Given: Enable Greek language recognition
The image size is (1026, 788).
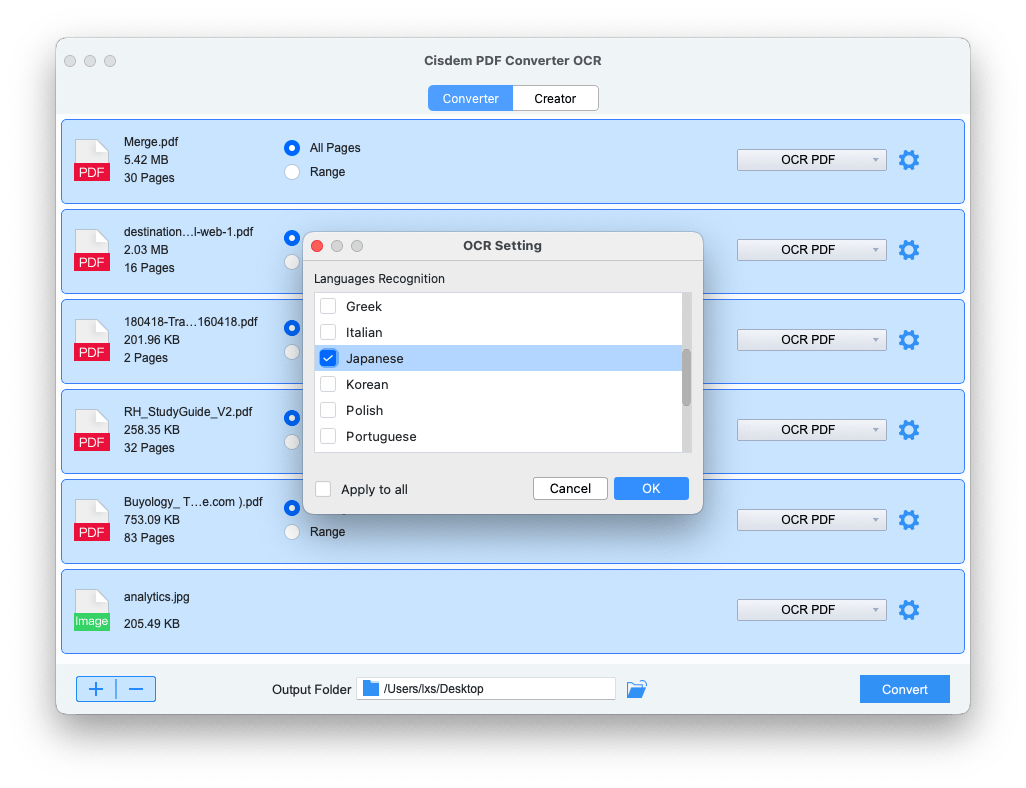Looking at the screenshot, I should point(328,306).
